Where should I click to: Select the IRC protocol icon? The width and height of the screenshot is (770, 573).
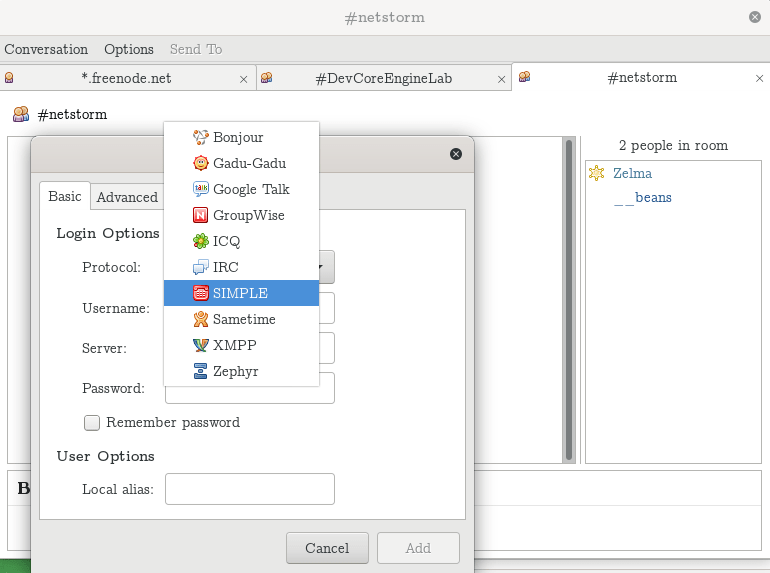tap(200, 267)
